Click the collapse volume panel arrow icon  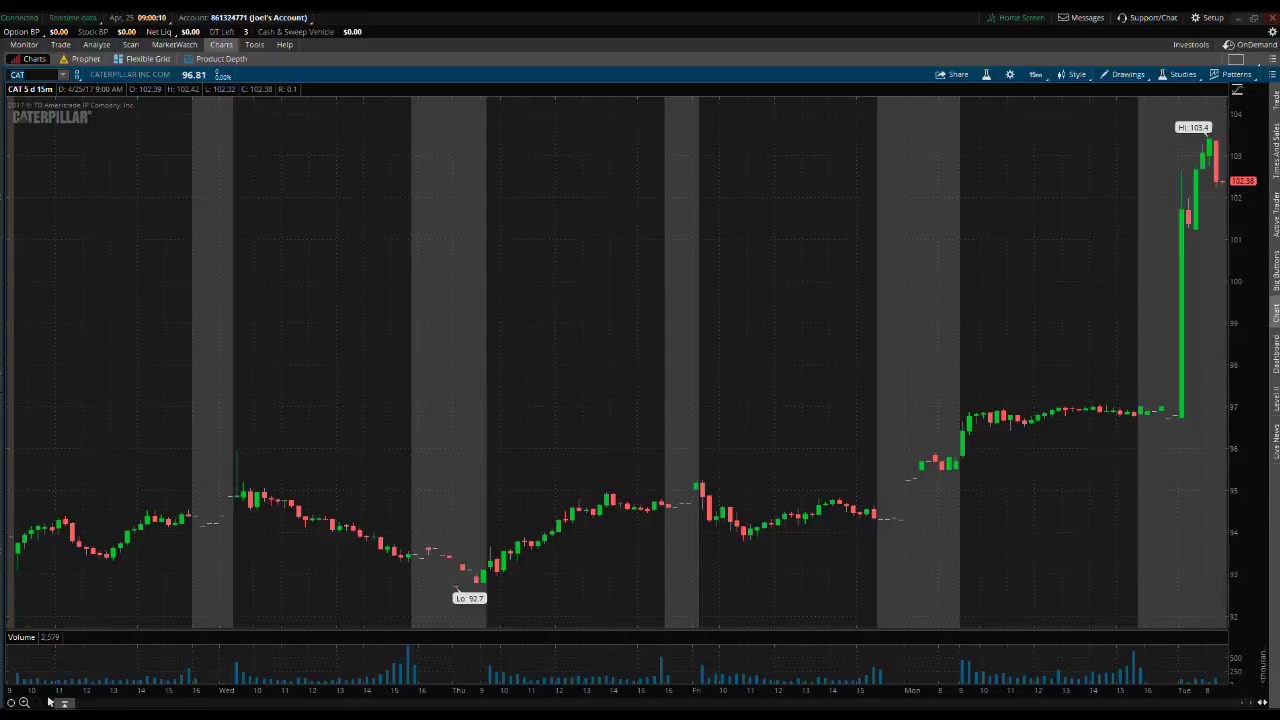(x=64, y=703)
